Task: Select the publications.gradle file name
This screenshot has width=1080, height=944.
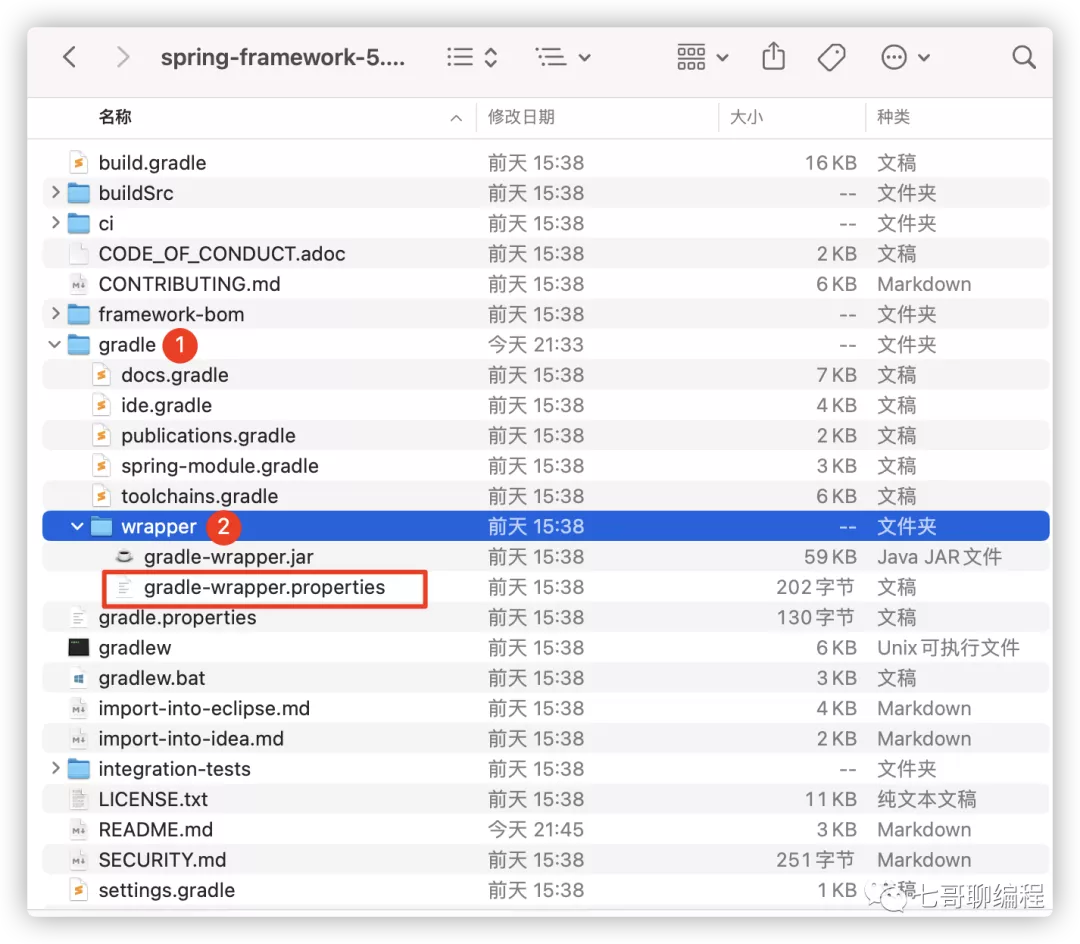Action: 208,436
